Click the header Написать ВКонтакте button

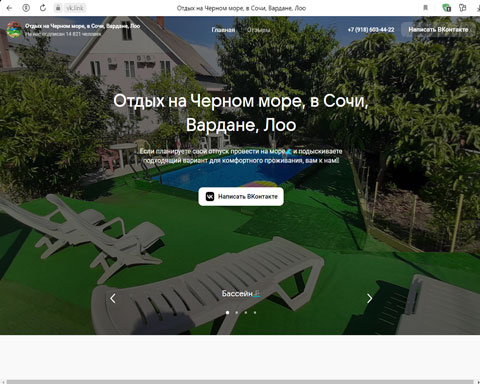click(438, 30)
